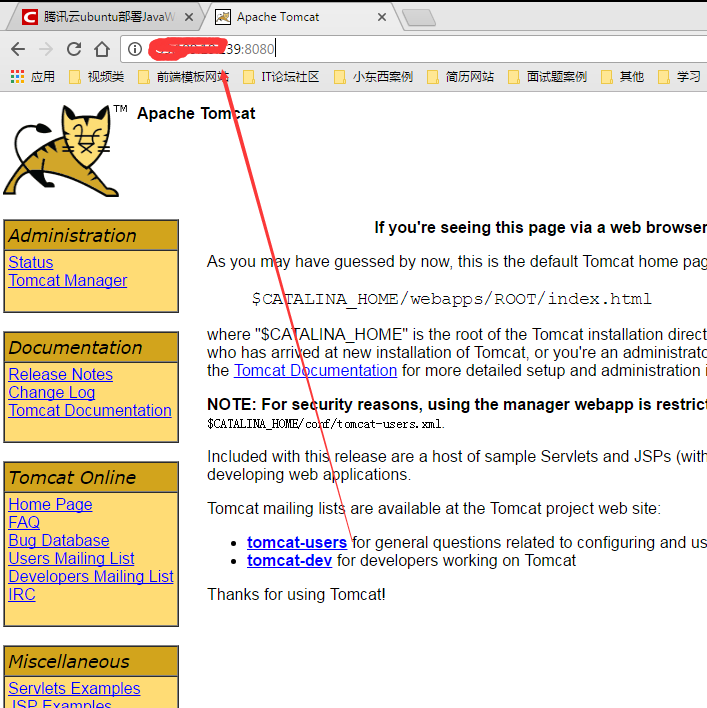Open the 应用 apps shortcut

pos(33,77)
